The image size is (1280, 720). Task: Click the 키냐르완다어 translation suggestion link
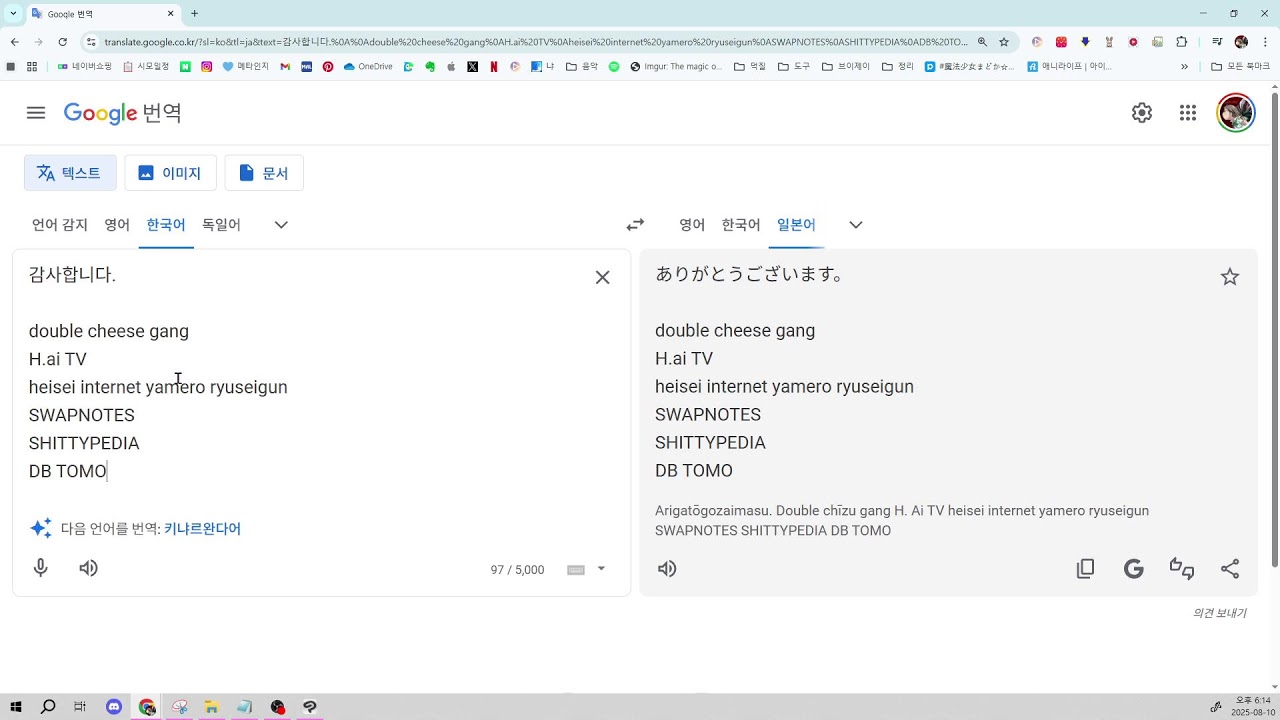tap(202, 529)
